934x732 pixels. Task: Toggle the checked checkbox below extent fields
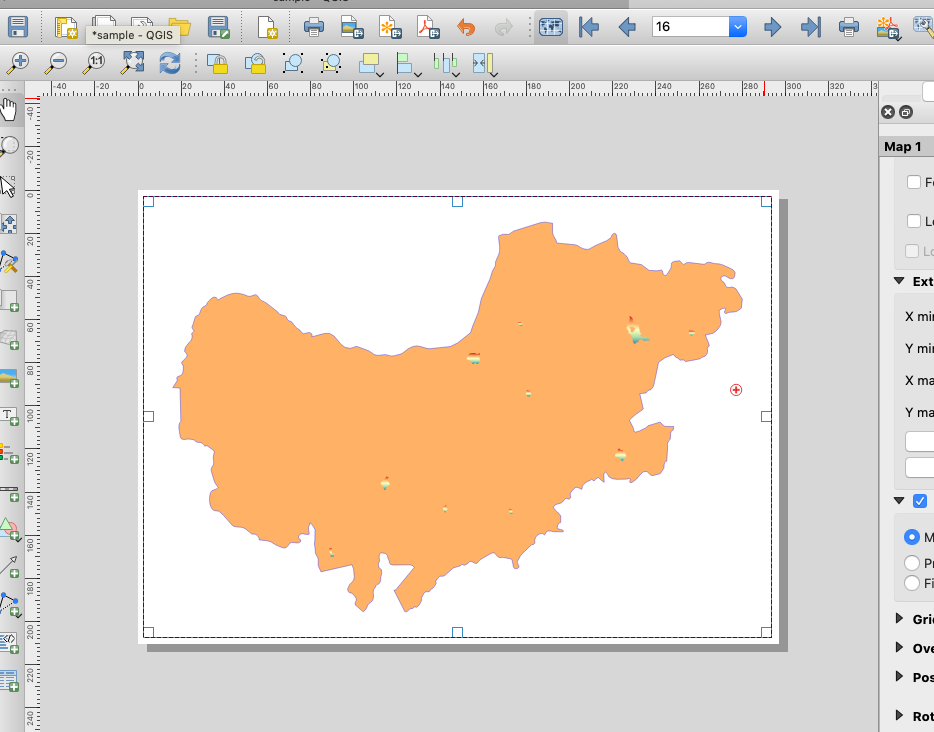tap(920, 501)
